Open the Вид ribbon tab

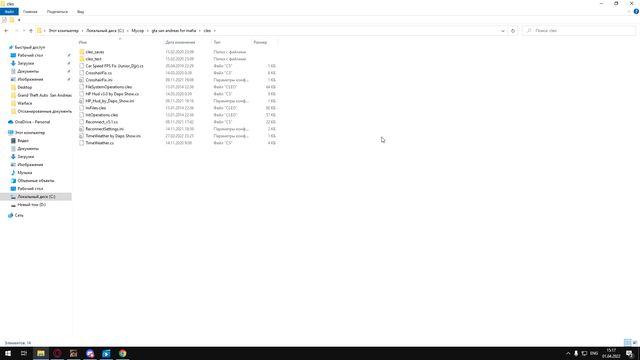[80, 11]
